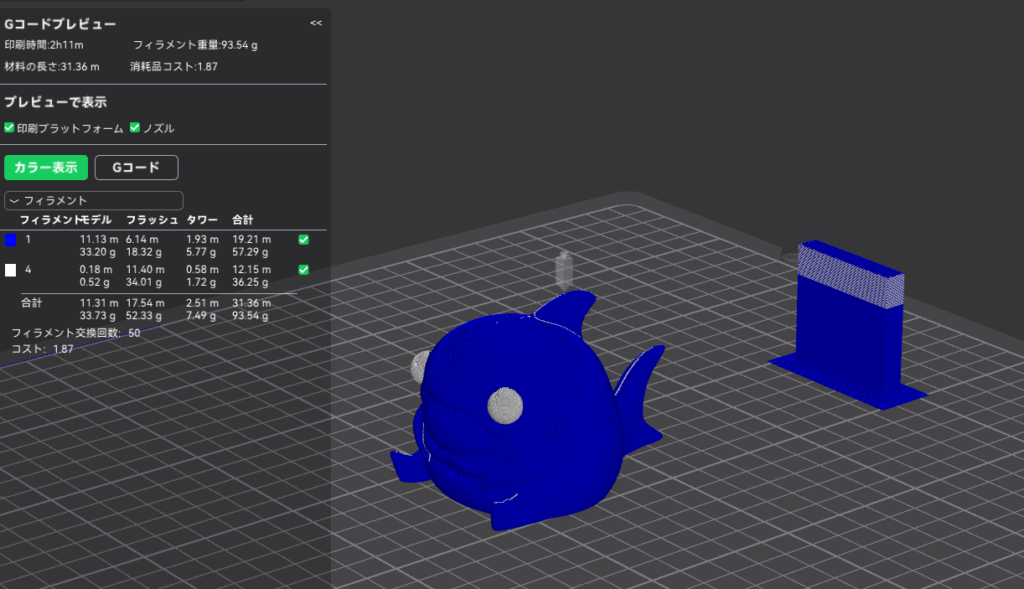Click the 印刷時間:2h11m text
Image resolution: width=1024 pixels, height=589 pixels.
(x=44, y=45)
